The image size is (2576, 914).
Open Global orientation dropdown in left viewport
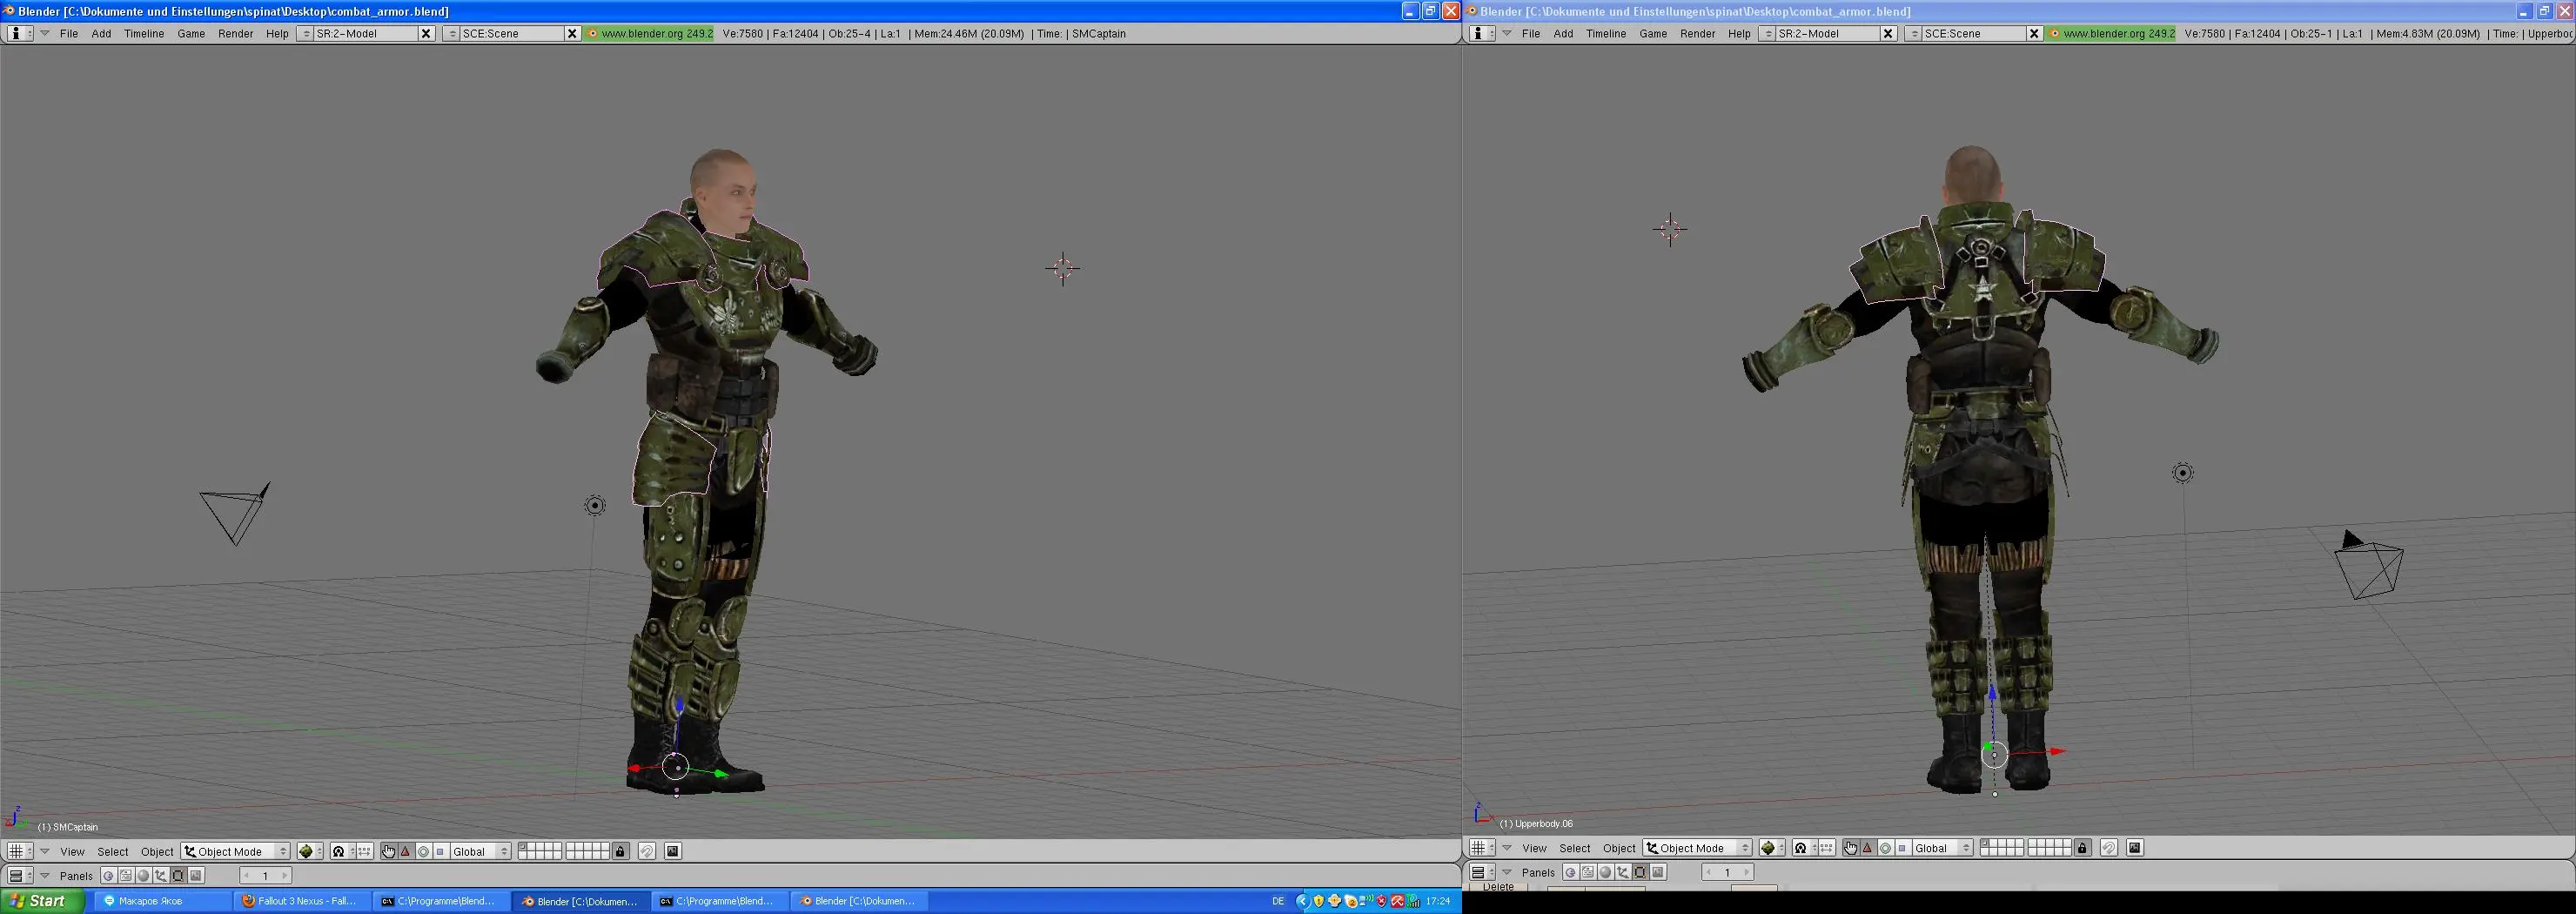coord(481,852)
